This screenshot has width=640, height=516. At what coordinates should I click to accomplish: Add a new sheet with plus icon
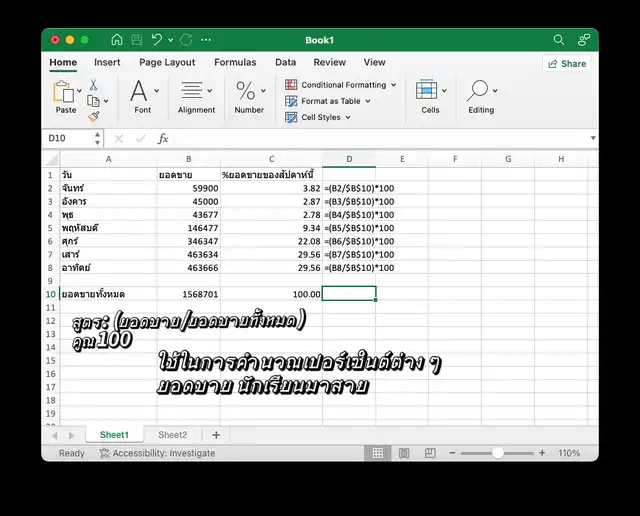coord(216,435)
